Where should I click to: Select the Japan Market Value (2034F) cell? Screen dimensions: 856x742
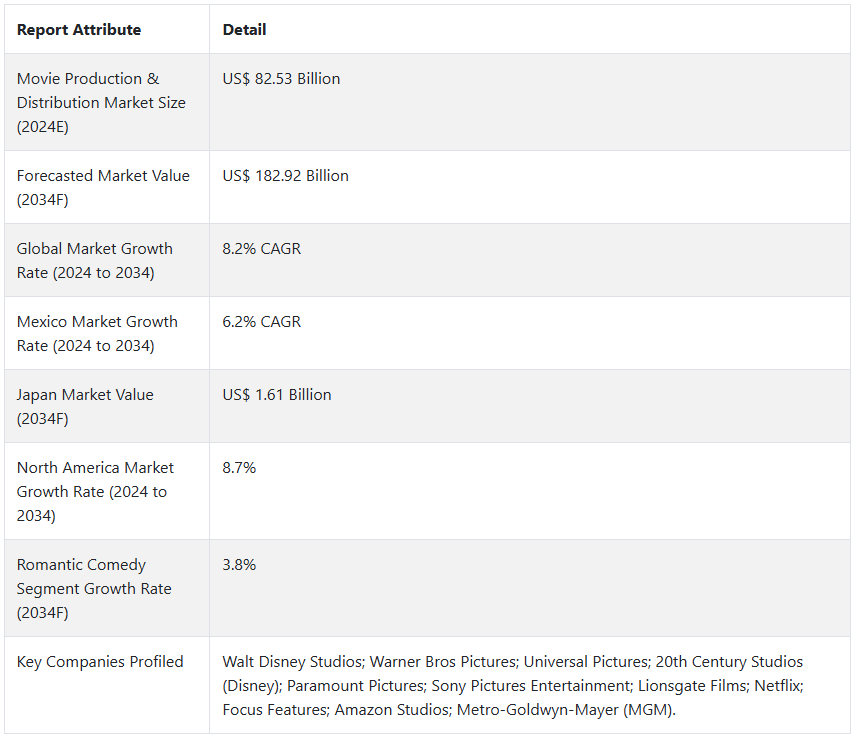86,407
